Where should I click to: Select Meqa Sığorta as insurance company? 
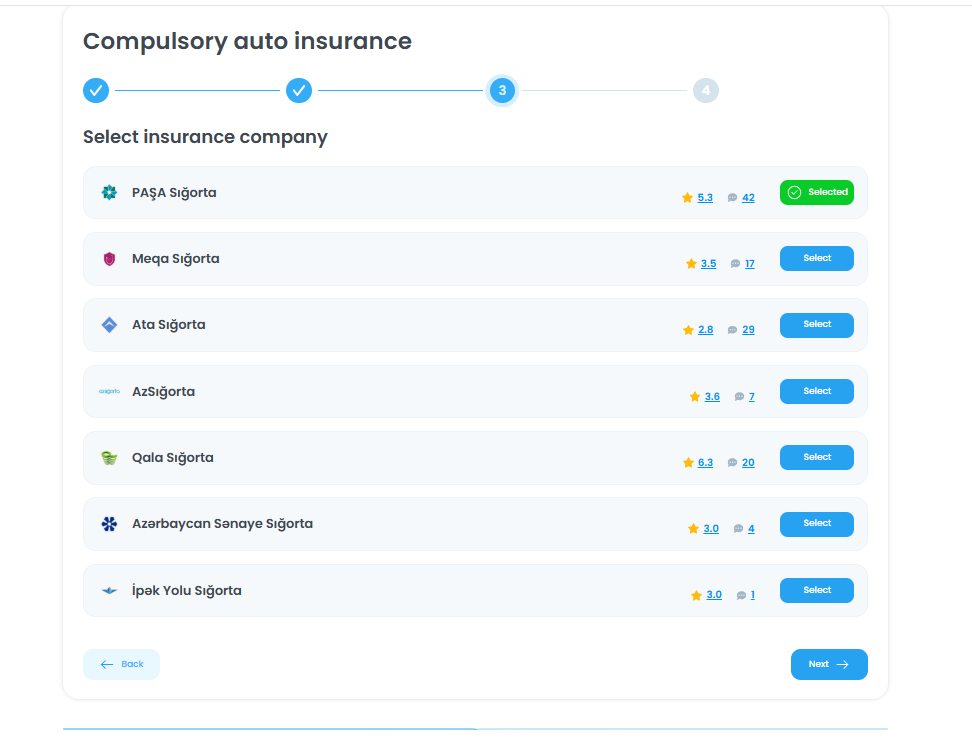click(816, 258)
